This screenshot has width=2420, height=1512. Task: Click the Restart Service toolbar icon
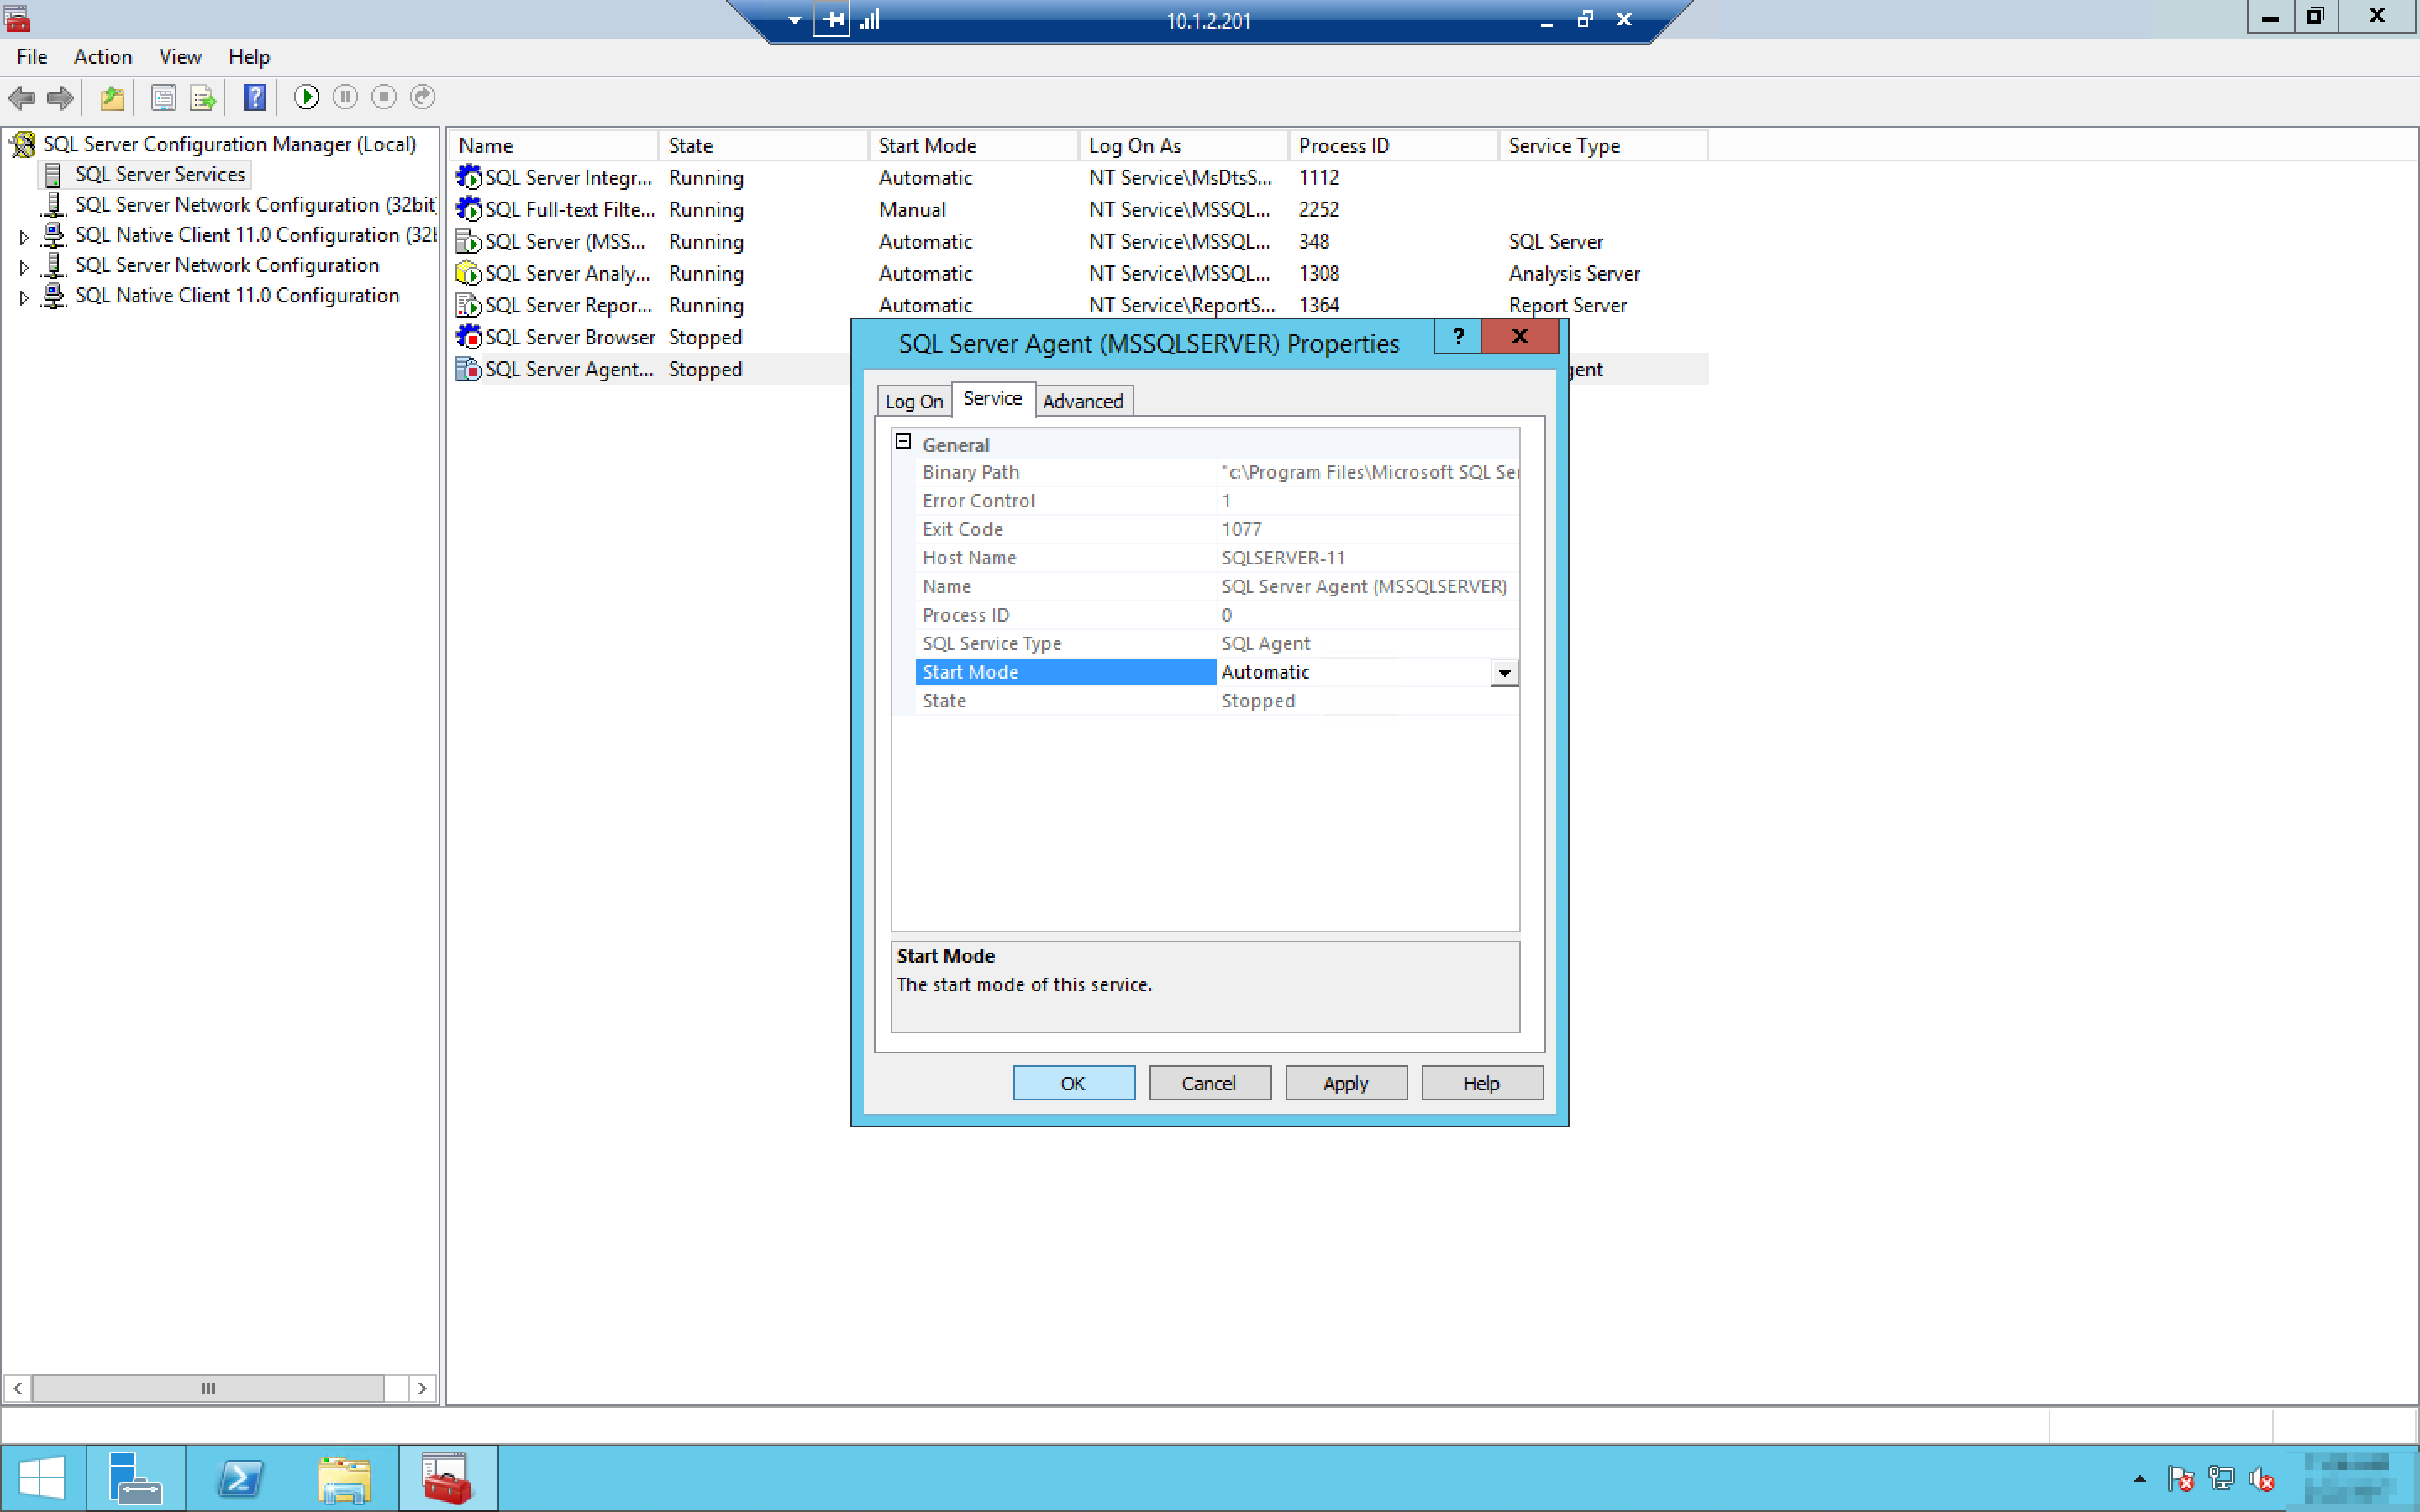(423, 97)
